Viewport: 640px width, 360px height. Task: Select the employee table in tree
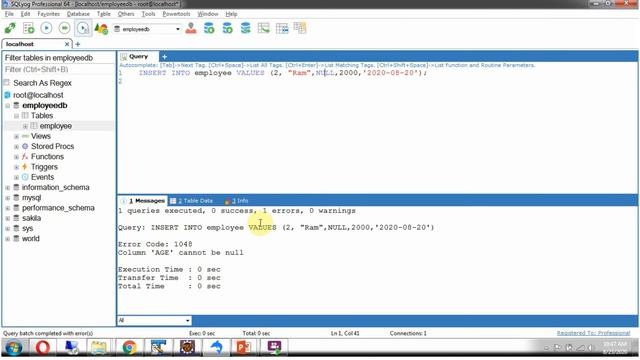(x=56, y=126)
